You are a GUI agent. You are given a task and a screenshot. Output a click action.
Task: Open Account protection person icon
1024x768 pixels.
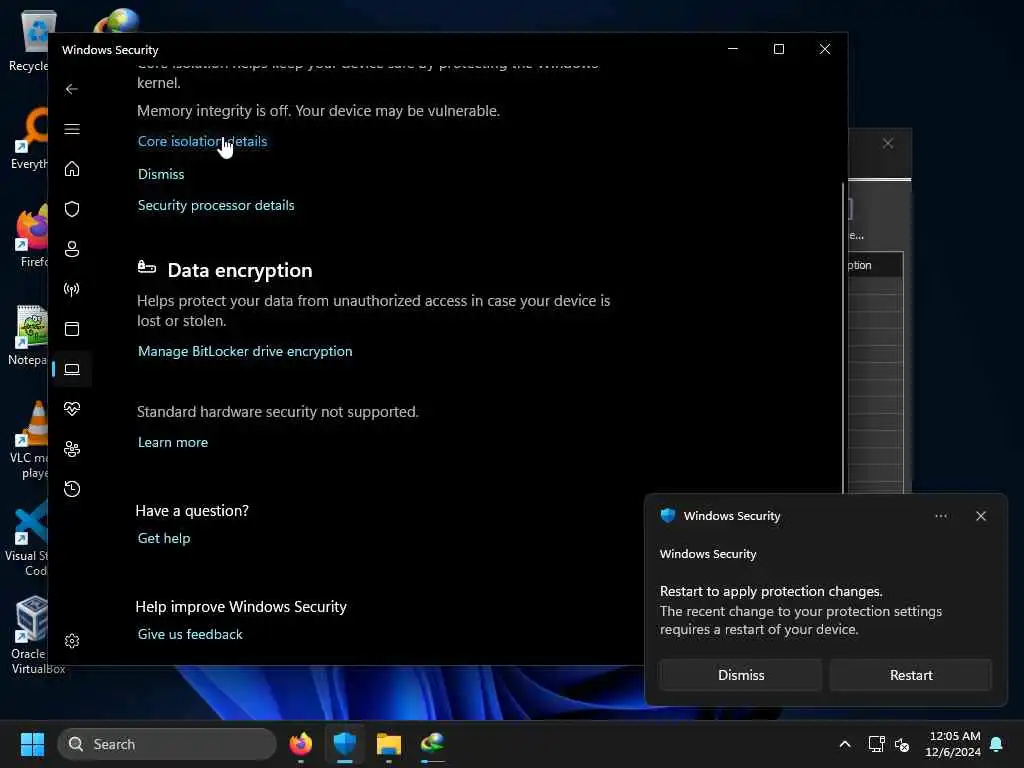pos(72,249)
